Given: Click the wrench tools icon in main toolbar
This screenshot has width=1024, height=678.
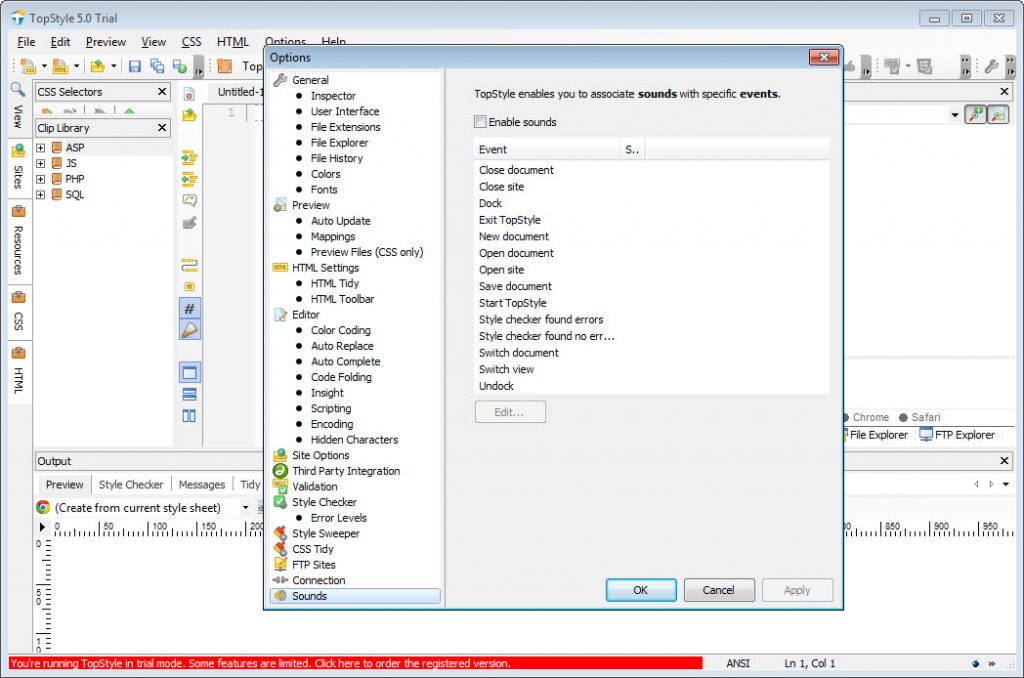Looking at the screenshot, I should [x=991, y=66].
